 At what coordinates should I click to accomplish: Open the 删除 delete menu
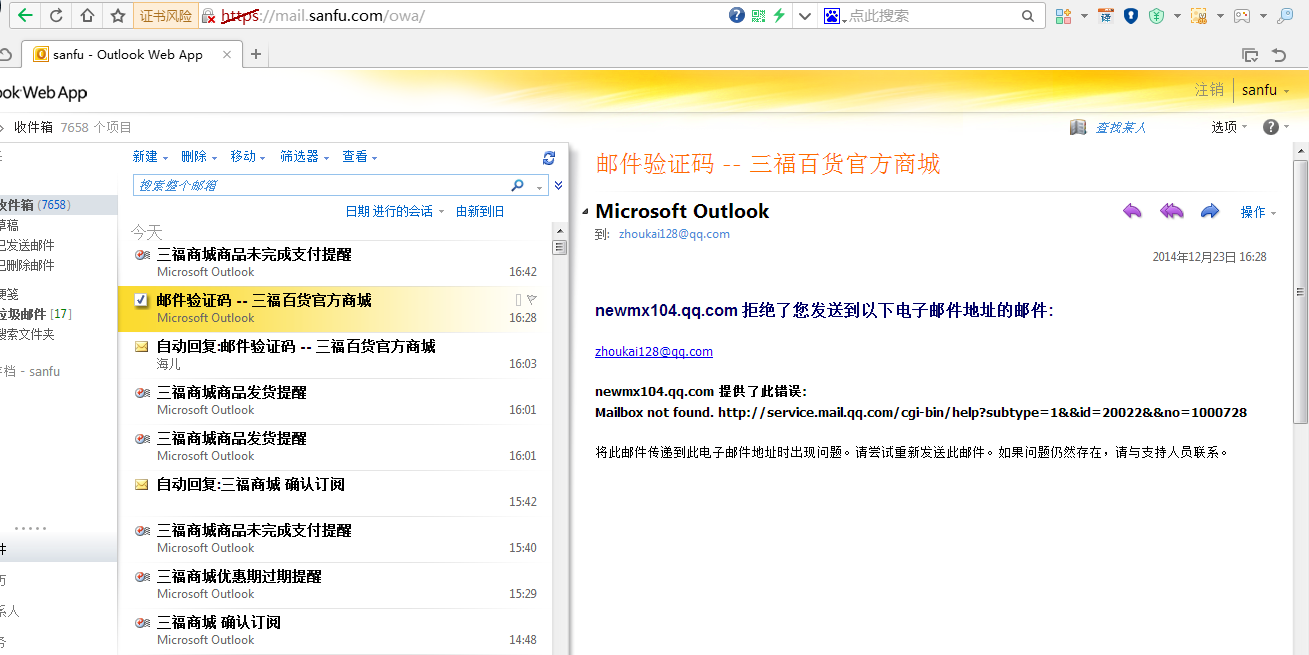pos(199,157)
